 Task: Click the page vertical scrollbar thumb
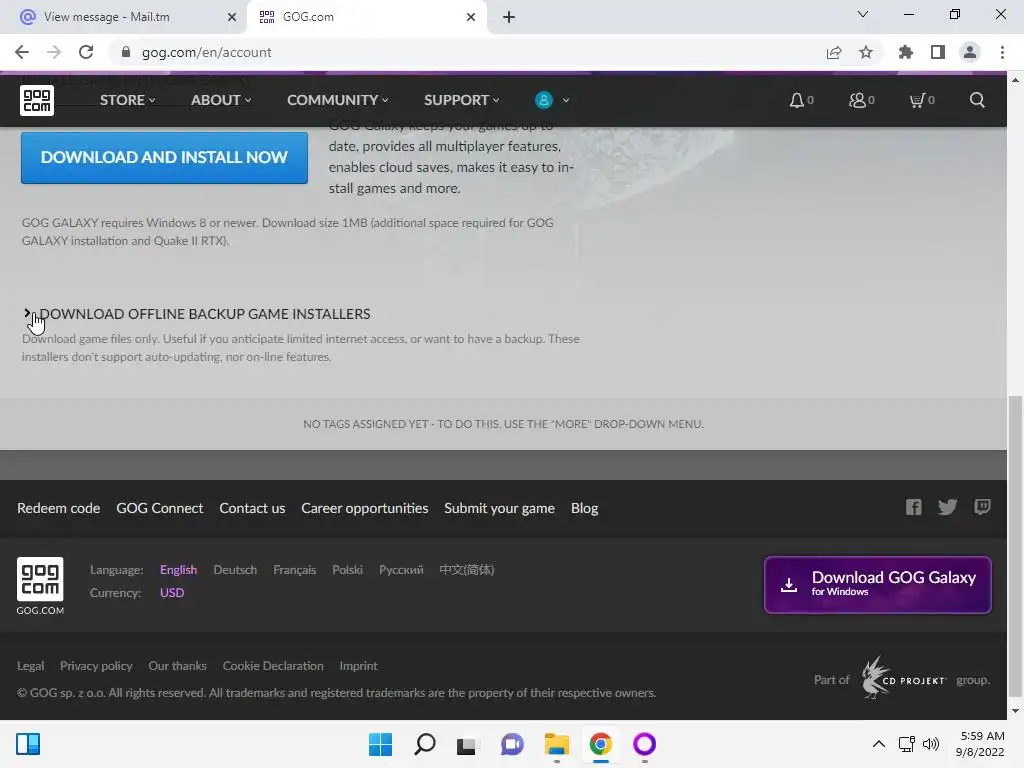point(1015,545)
